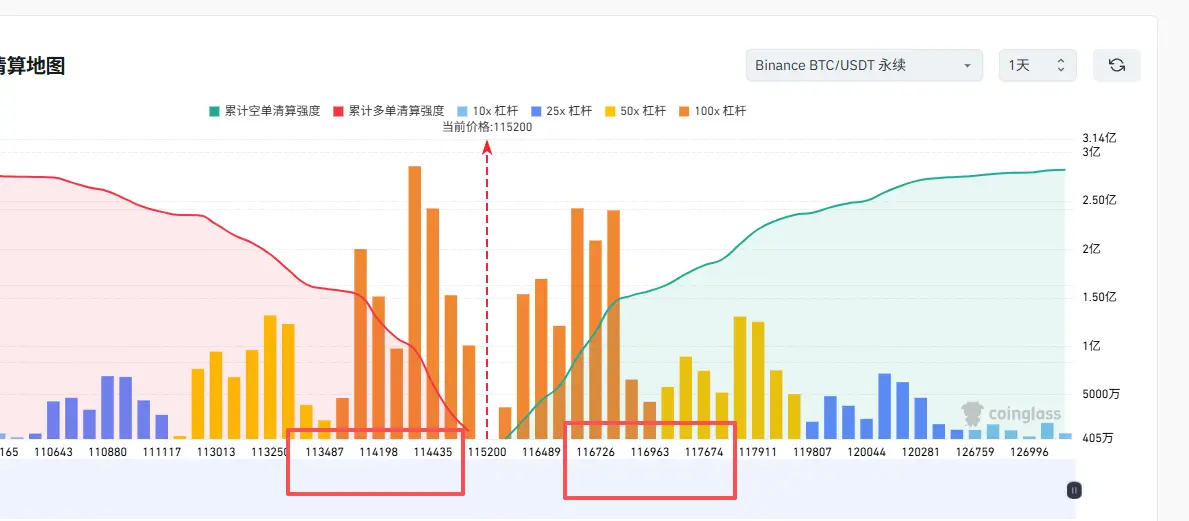Toggle the 10x 杠杆 legend item
The image size is (1189, 521).
click(487, 111)
